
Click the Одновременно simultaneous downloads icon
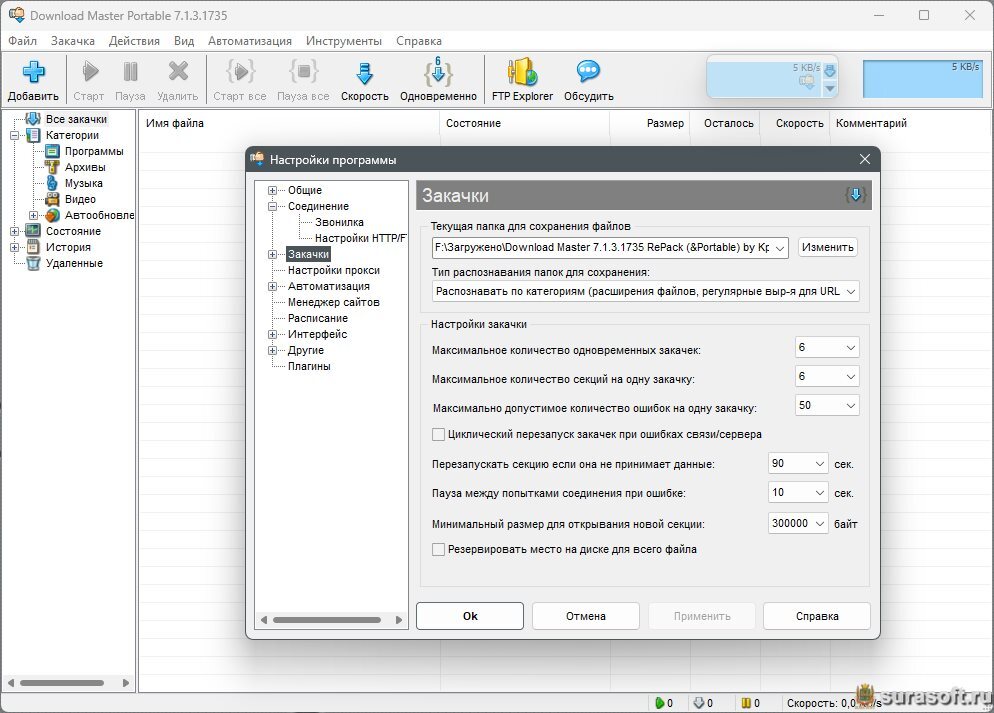pos(438,73)
